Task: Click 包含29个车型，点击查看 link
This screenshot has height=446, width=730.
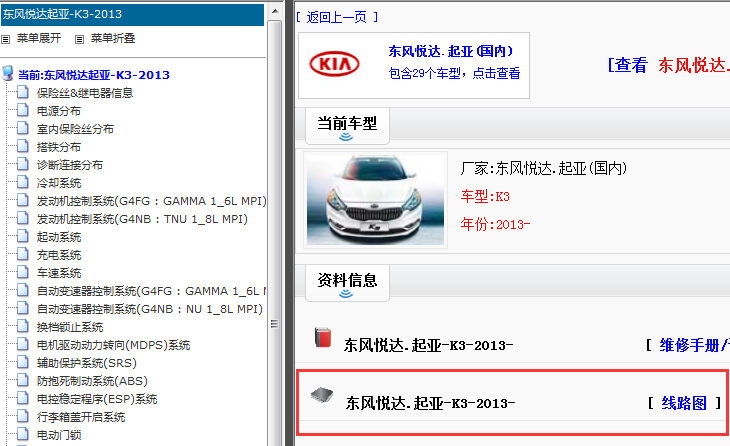Action: pyautogui.click(x=454, y=73)
